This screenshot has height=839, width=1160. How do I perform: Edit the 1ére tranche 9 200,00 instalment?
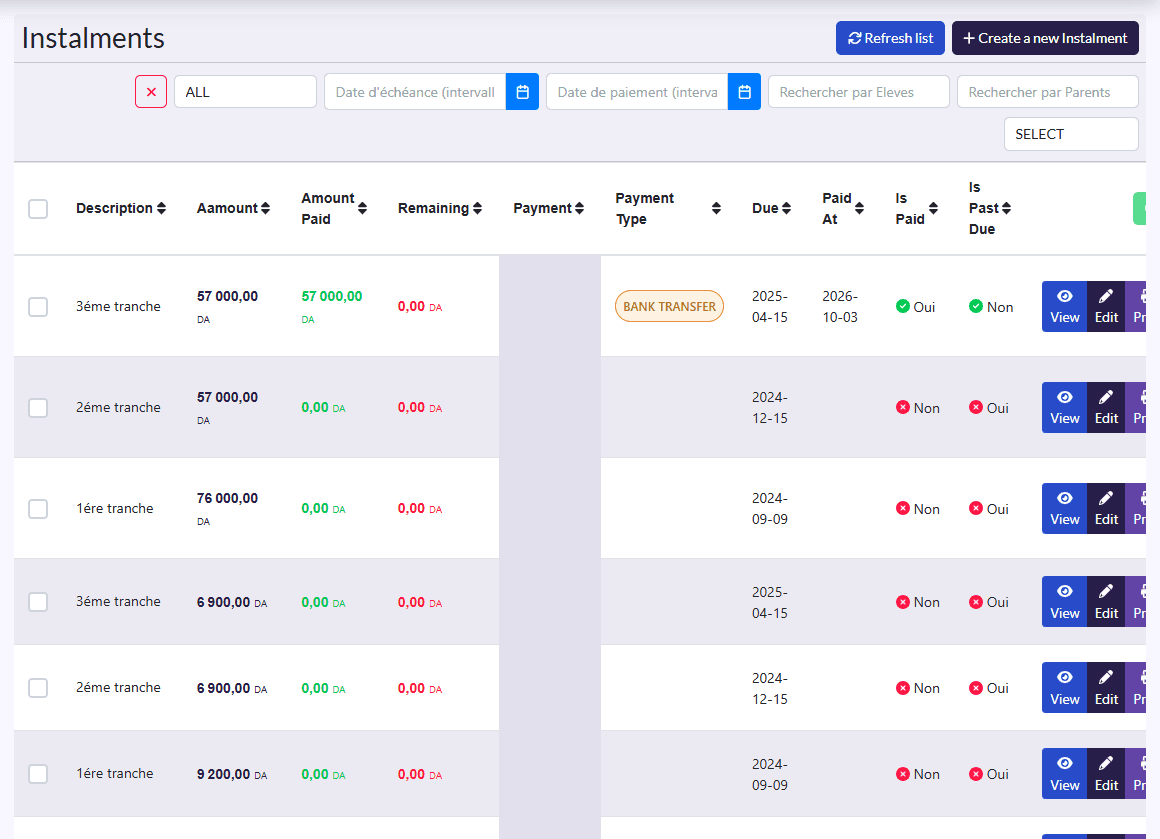(x=1106, y=774)
